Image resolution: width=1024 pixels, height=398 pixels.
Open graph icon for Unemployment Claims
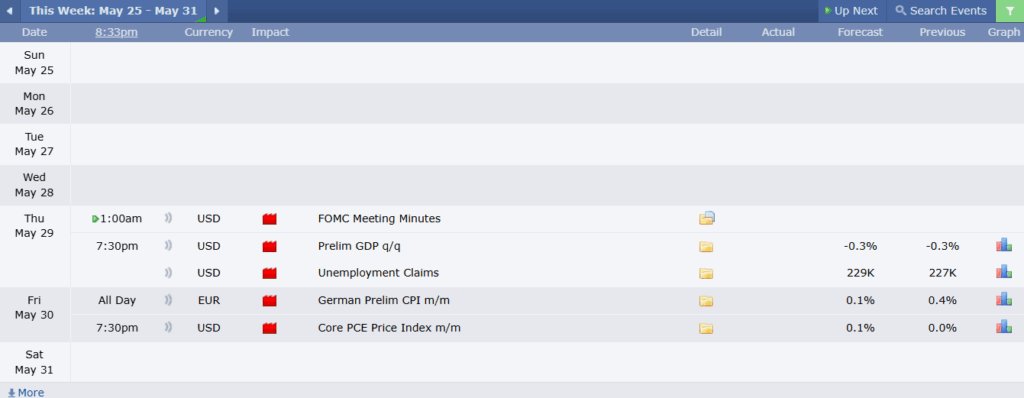pyautogui.click(x=1004, y=272)
